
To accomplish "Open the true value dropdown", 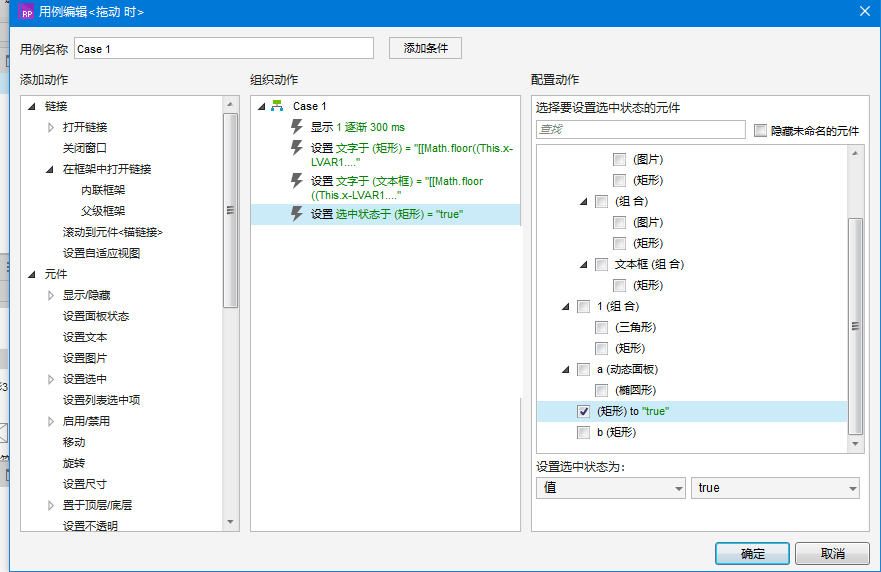I will 775,488.
